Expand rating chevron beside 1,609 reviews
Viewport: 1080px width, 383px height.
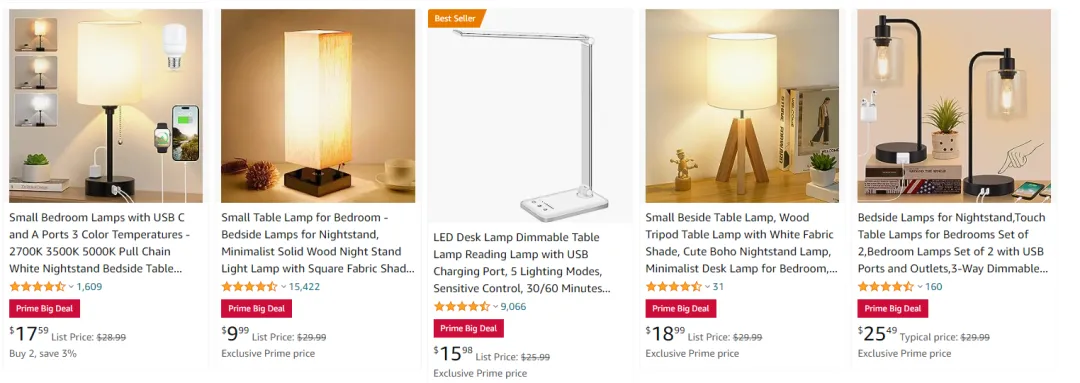(71, 287)
